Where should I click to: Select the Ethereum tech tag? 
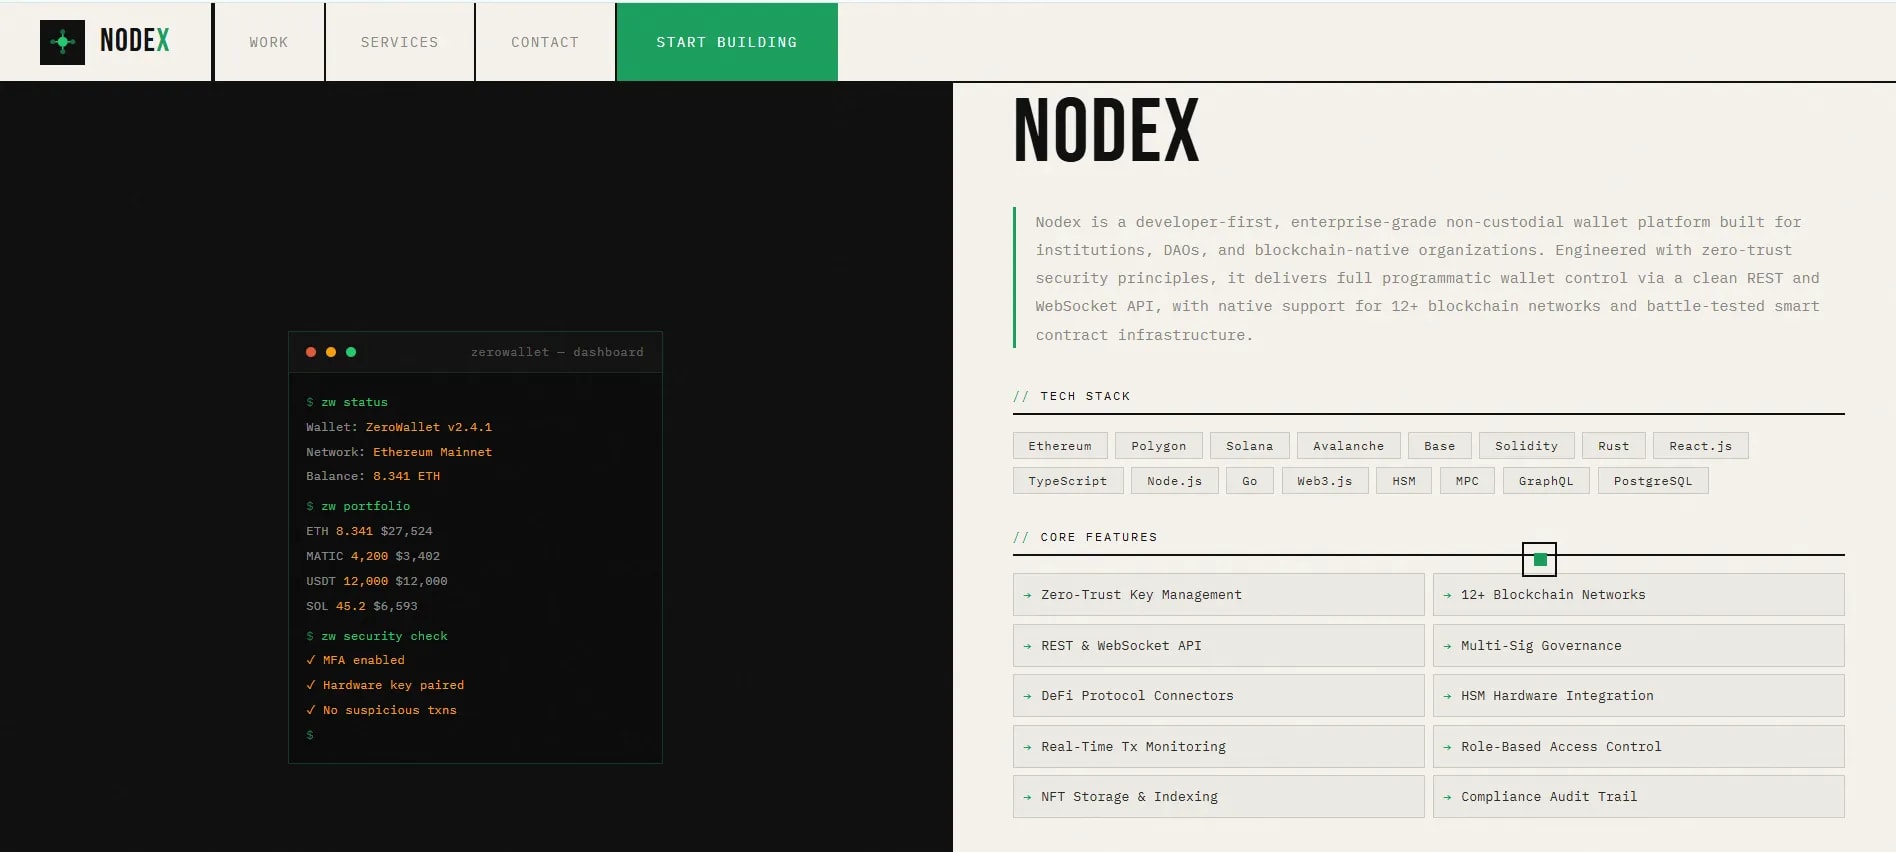click(x=1060, y=446)
